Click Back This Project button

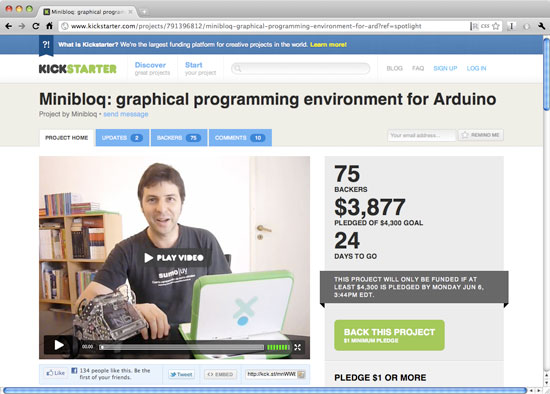point(389,335)
